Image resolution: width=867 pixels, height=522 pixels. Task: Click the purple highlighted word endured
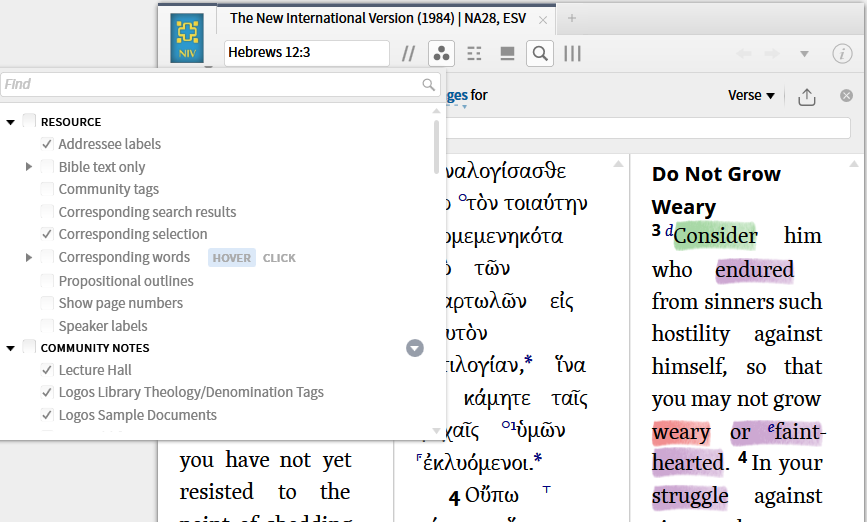coord(754,269)
